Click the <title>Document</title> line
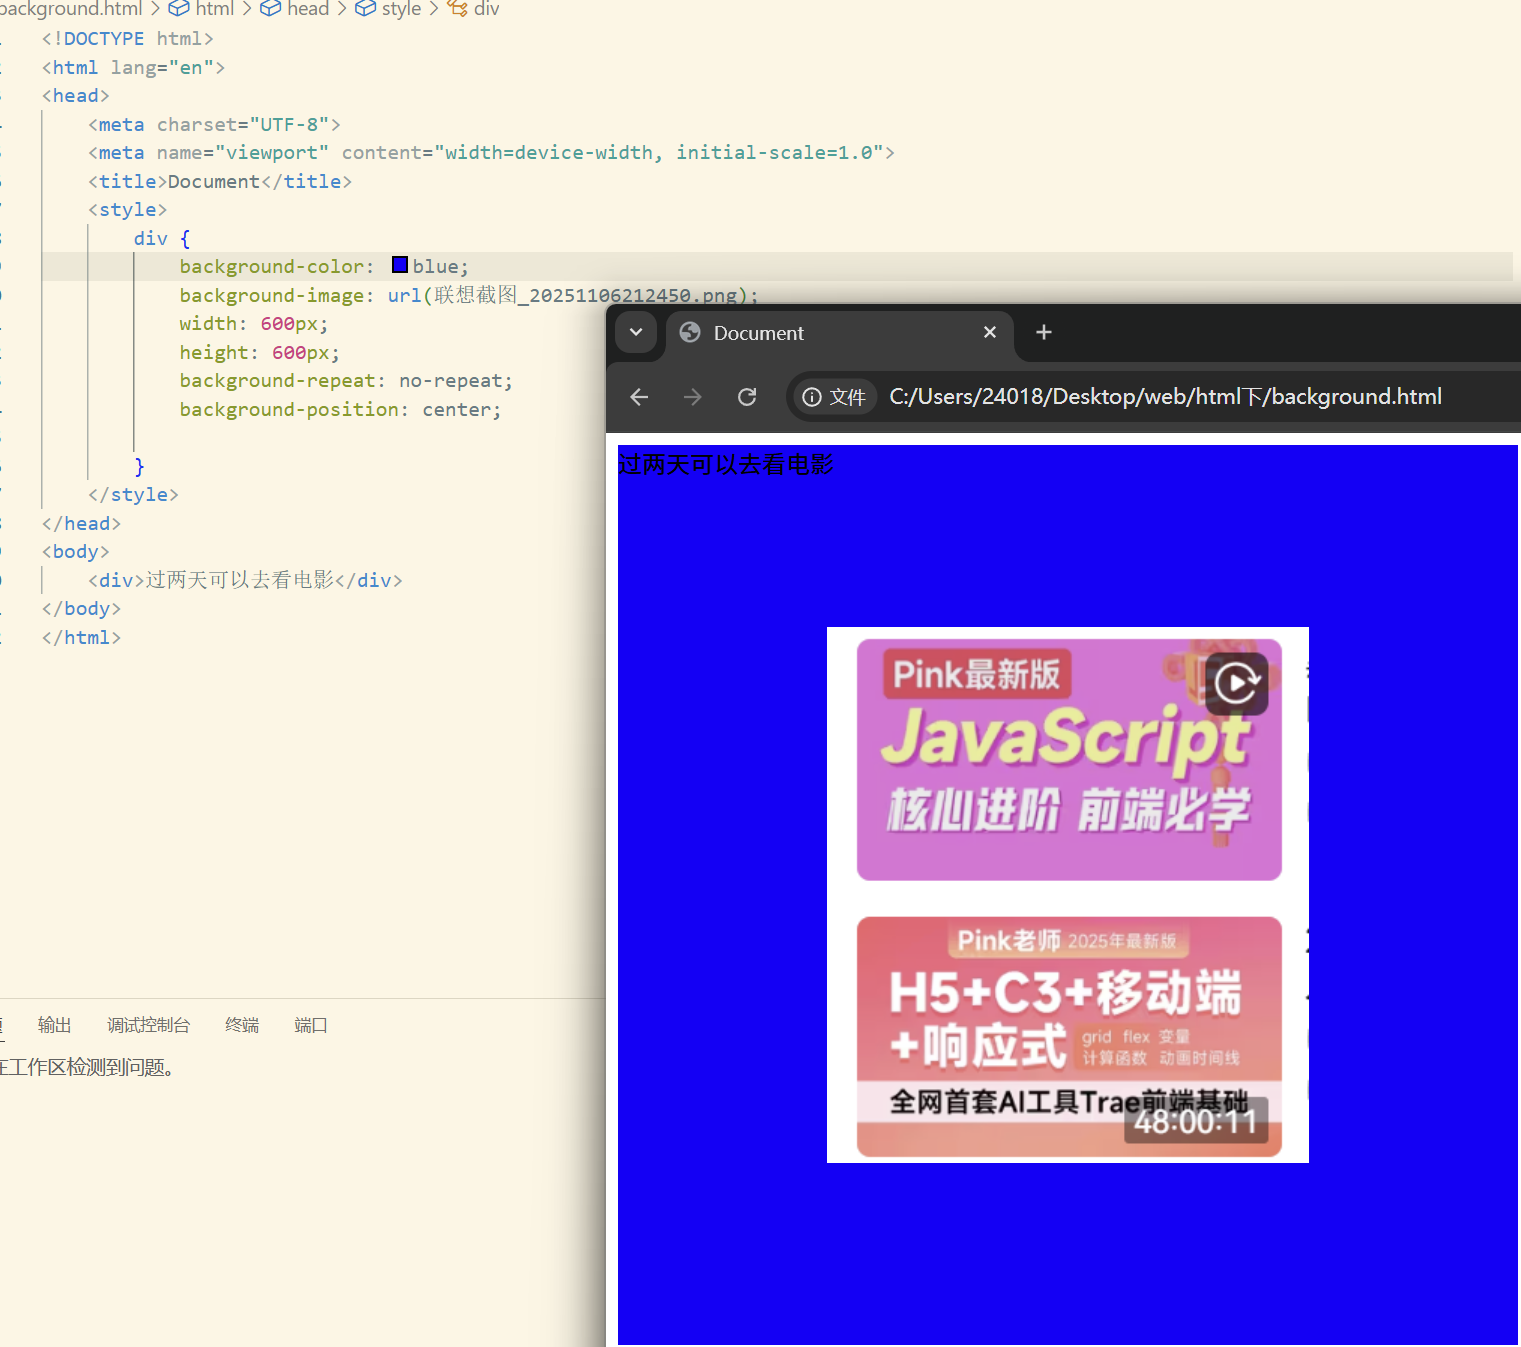The image size is (1521, 1347). tap(220, 182)
